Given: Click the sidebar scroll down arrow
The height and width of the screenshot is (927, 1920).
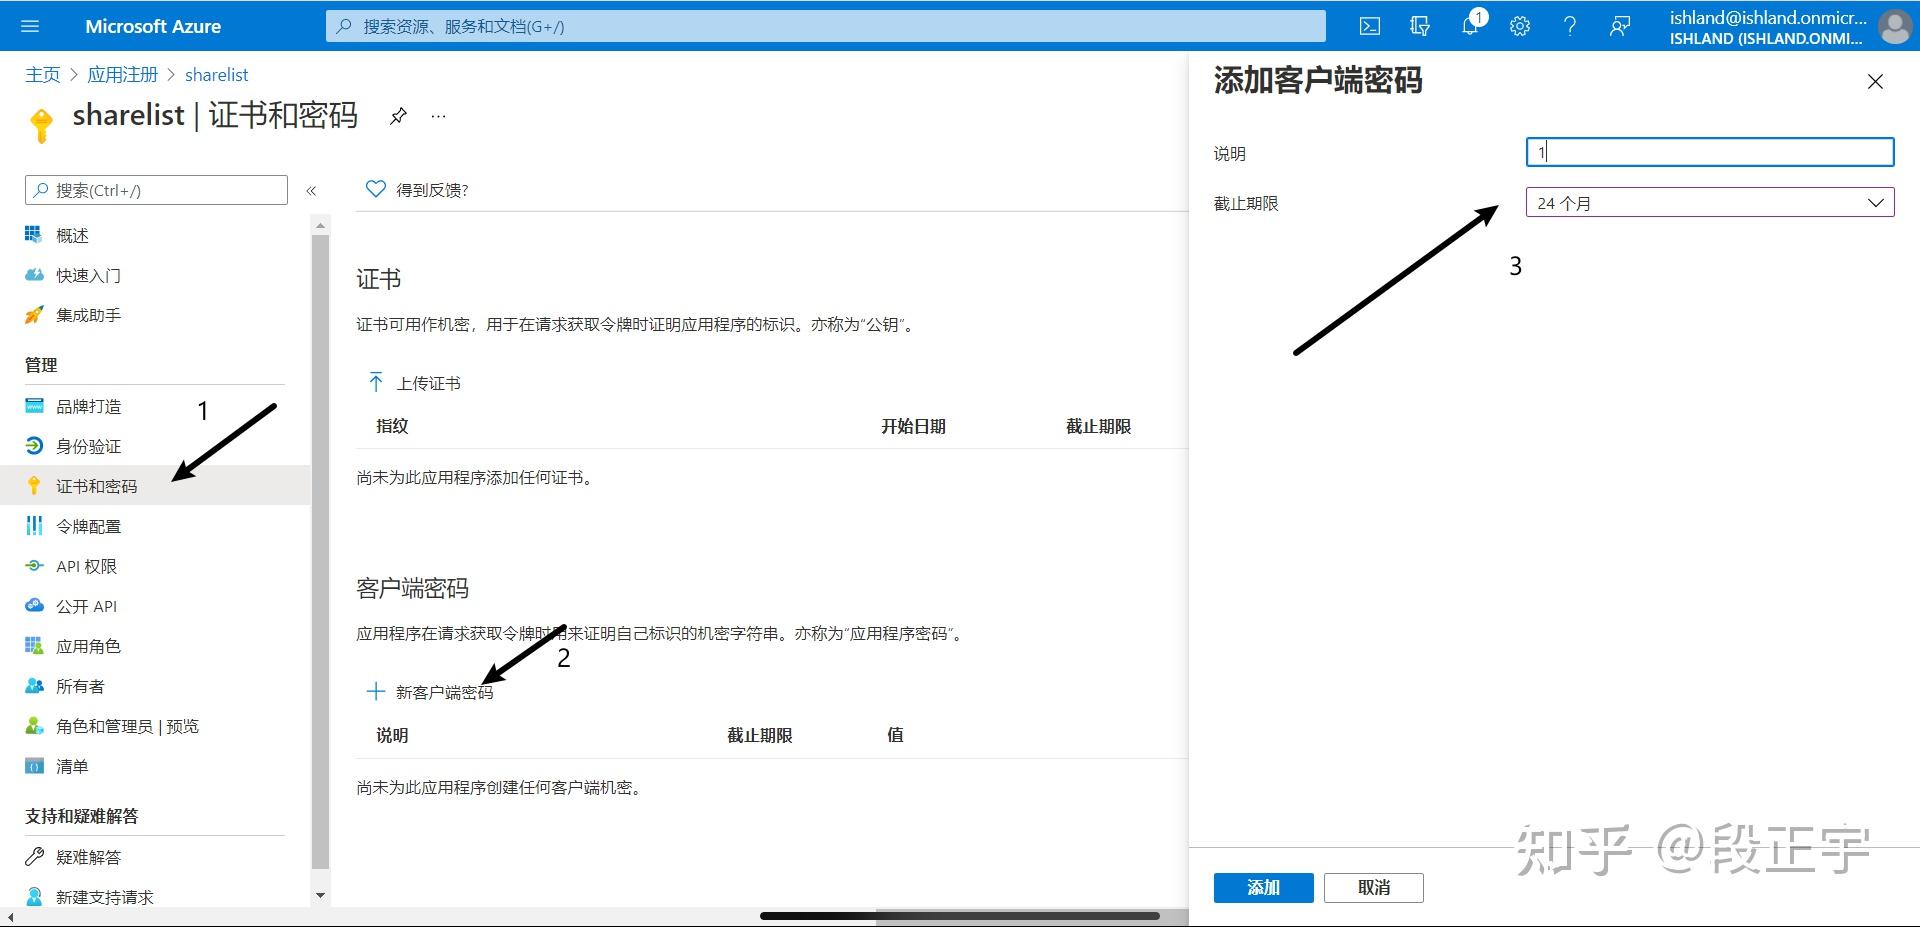Looking at the screenshot, I should [320, 896].
